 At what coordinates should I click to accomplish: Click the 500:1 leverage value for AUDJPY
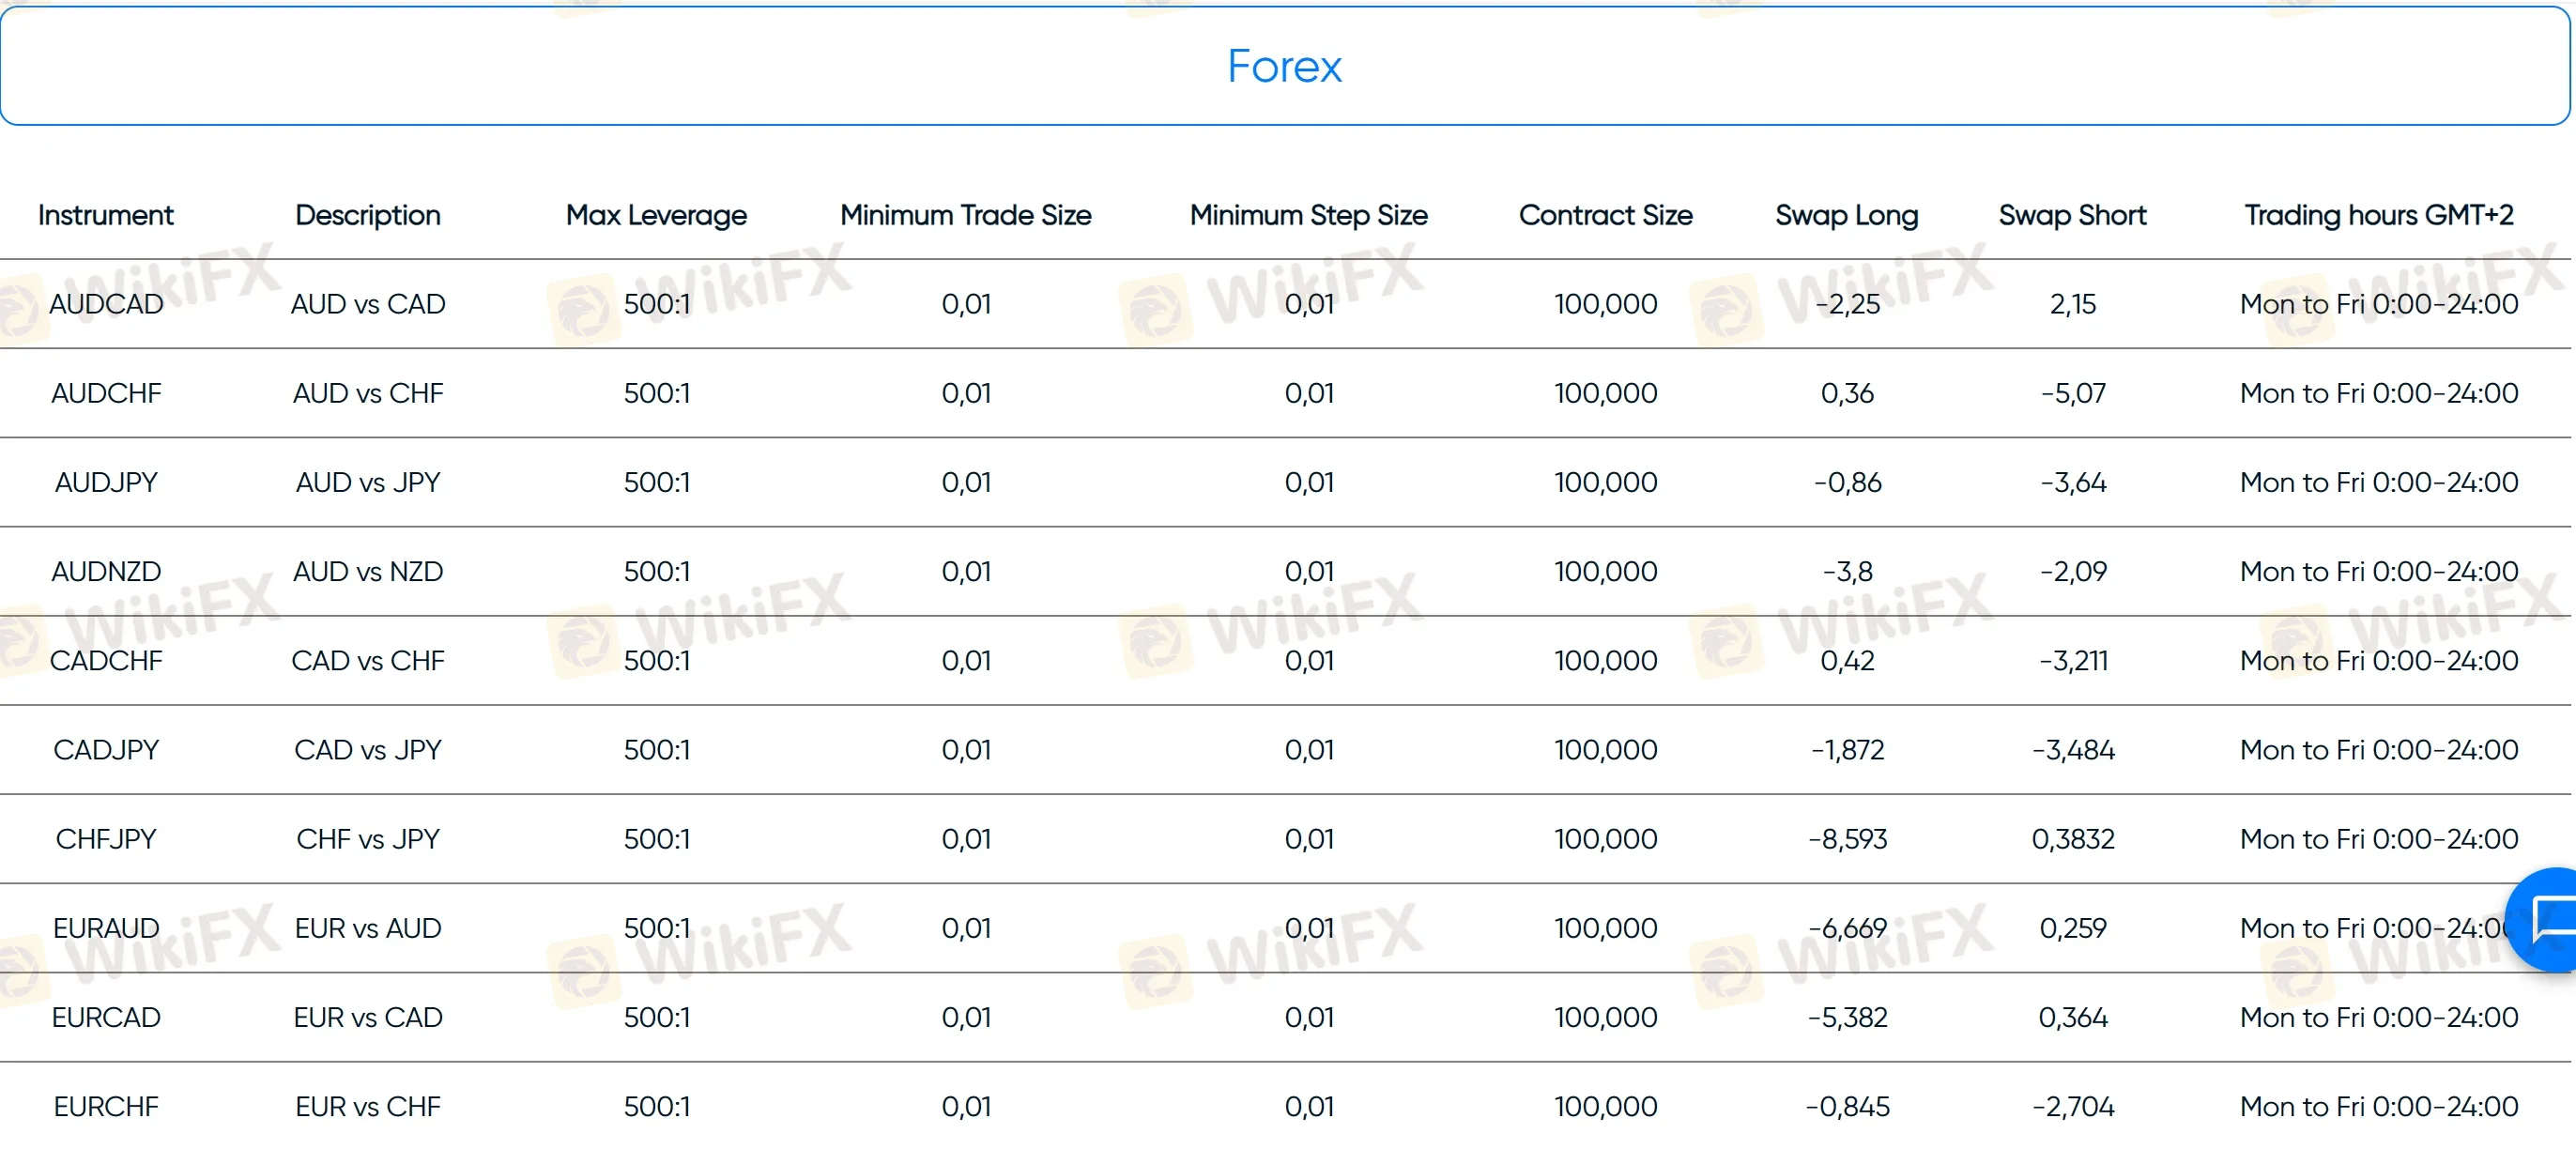pyautogui.click(x=655, y=481)
